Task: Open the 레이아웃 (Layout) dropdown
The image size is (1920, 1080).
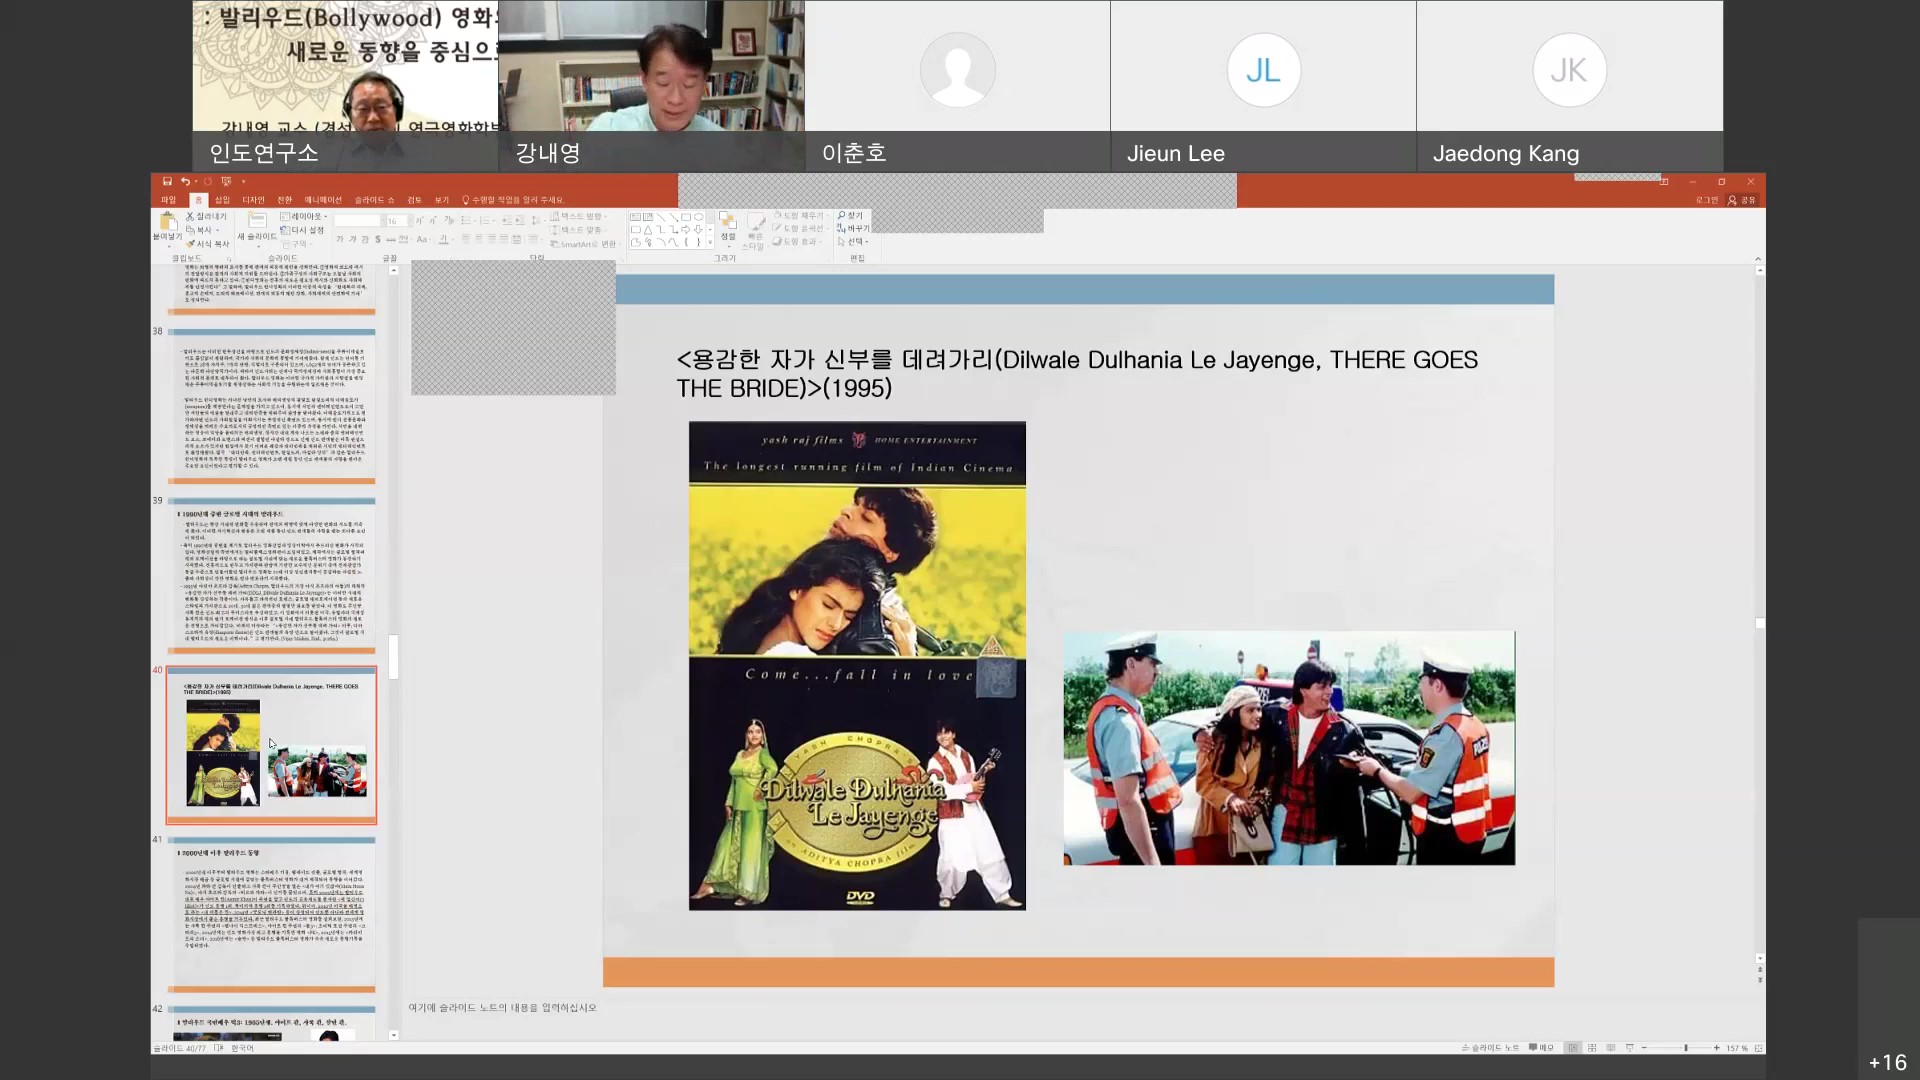Action: 304,216
